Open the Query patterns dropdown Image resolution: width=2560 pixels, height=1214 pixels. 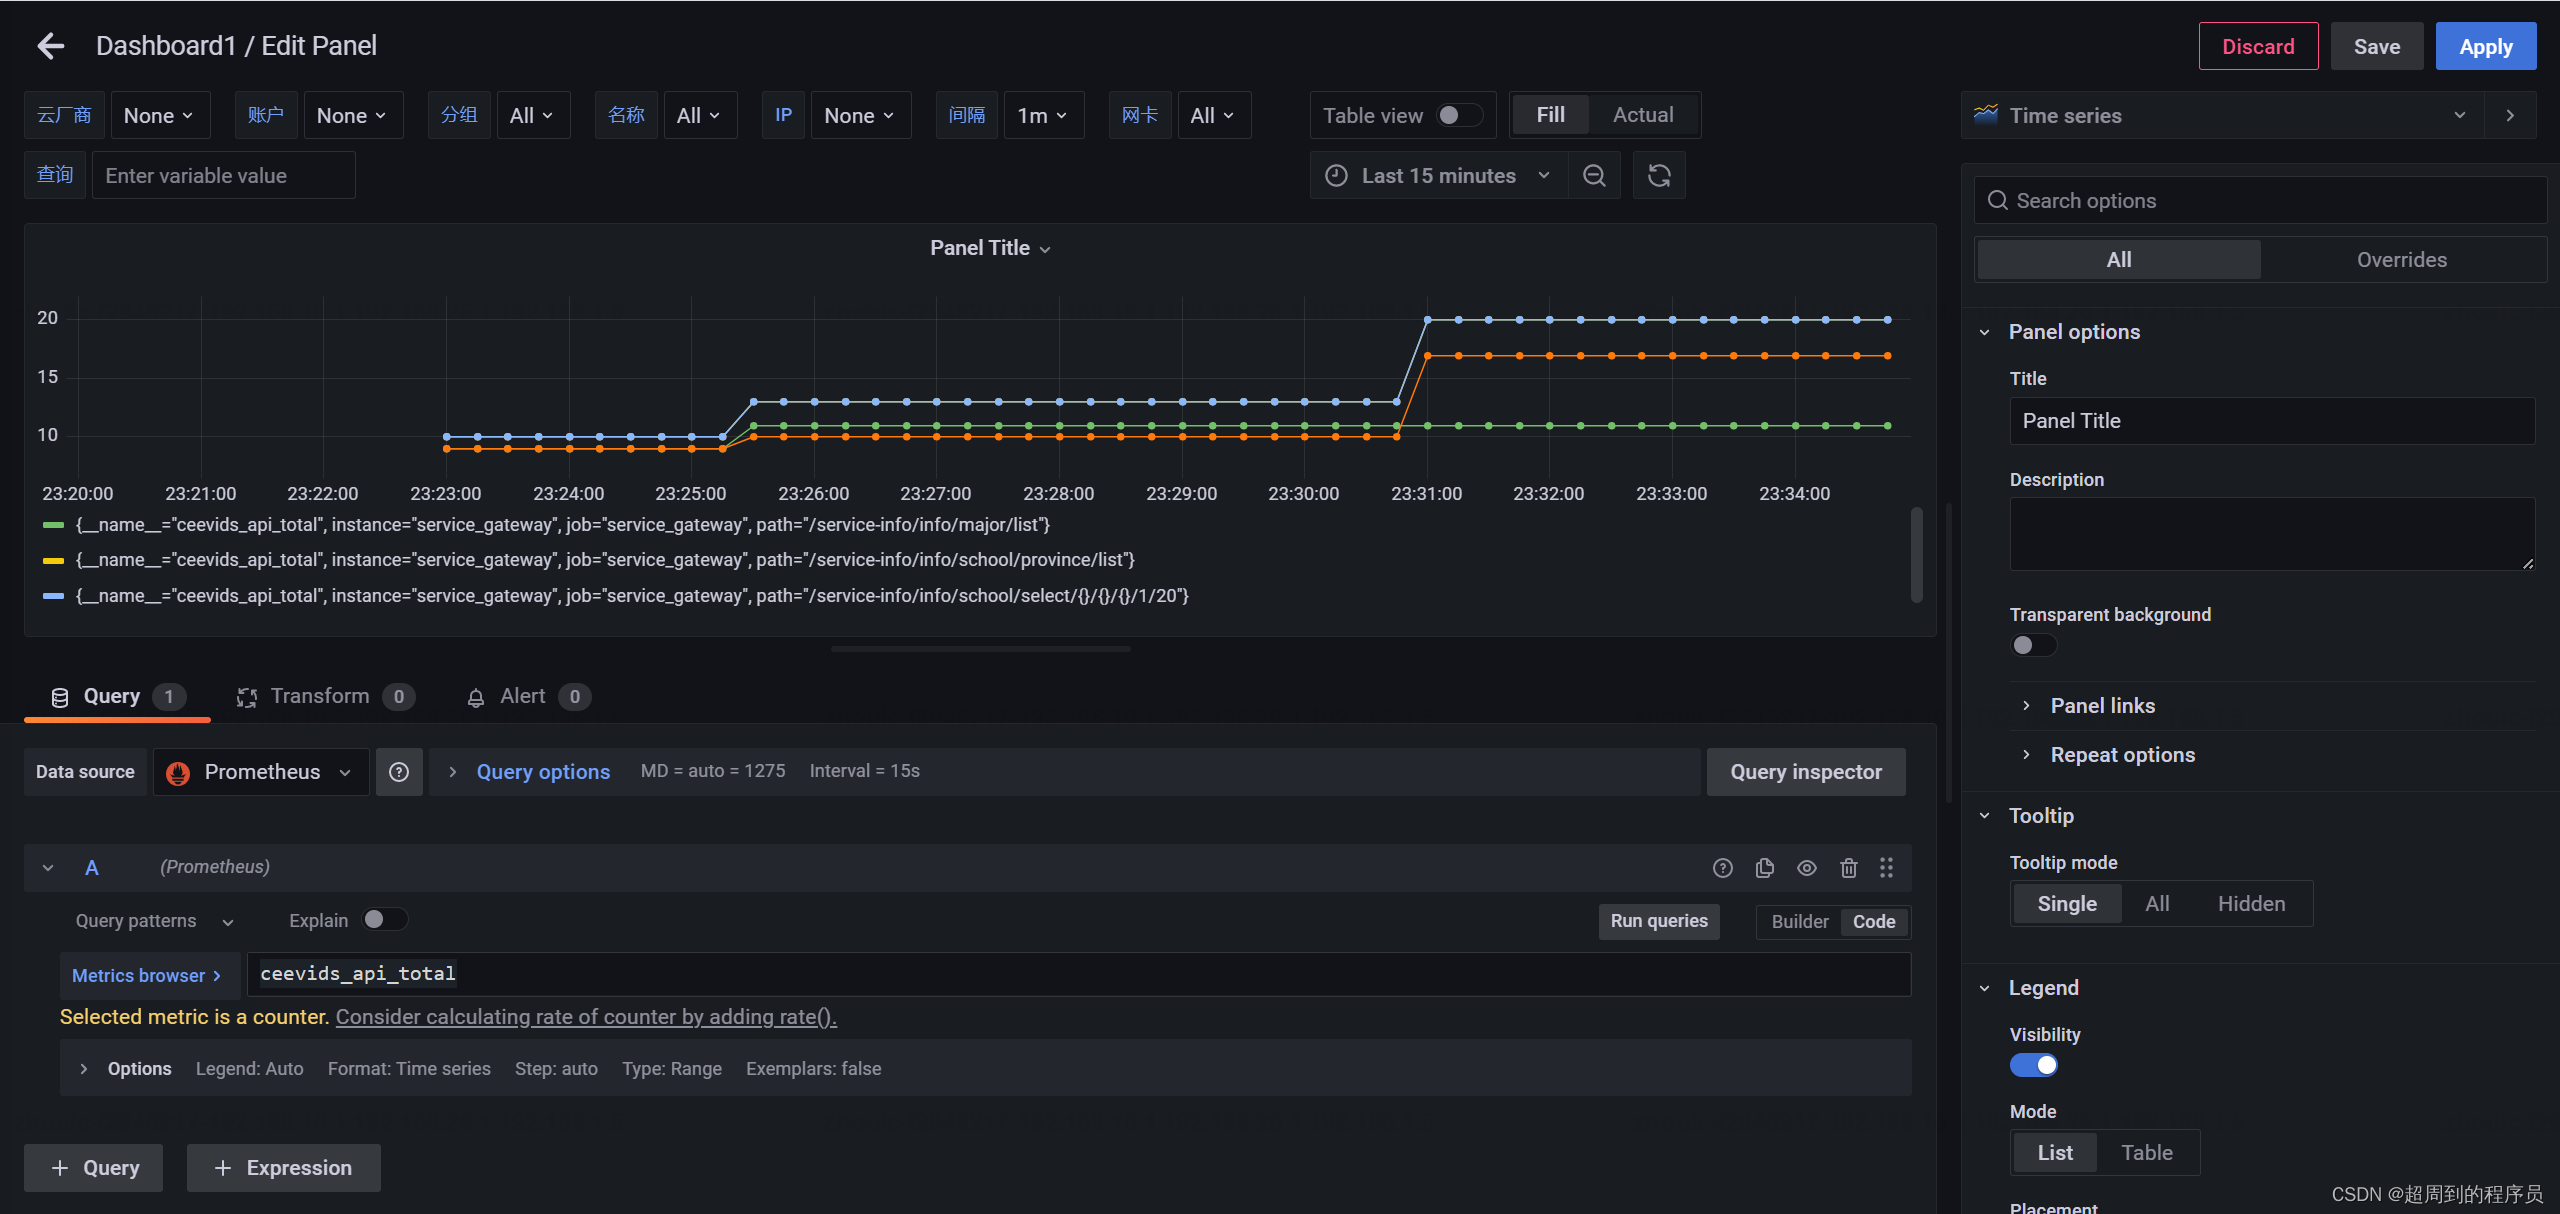click(154, 921)
